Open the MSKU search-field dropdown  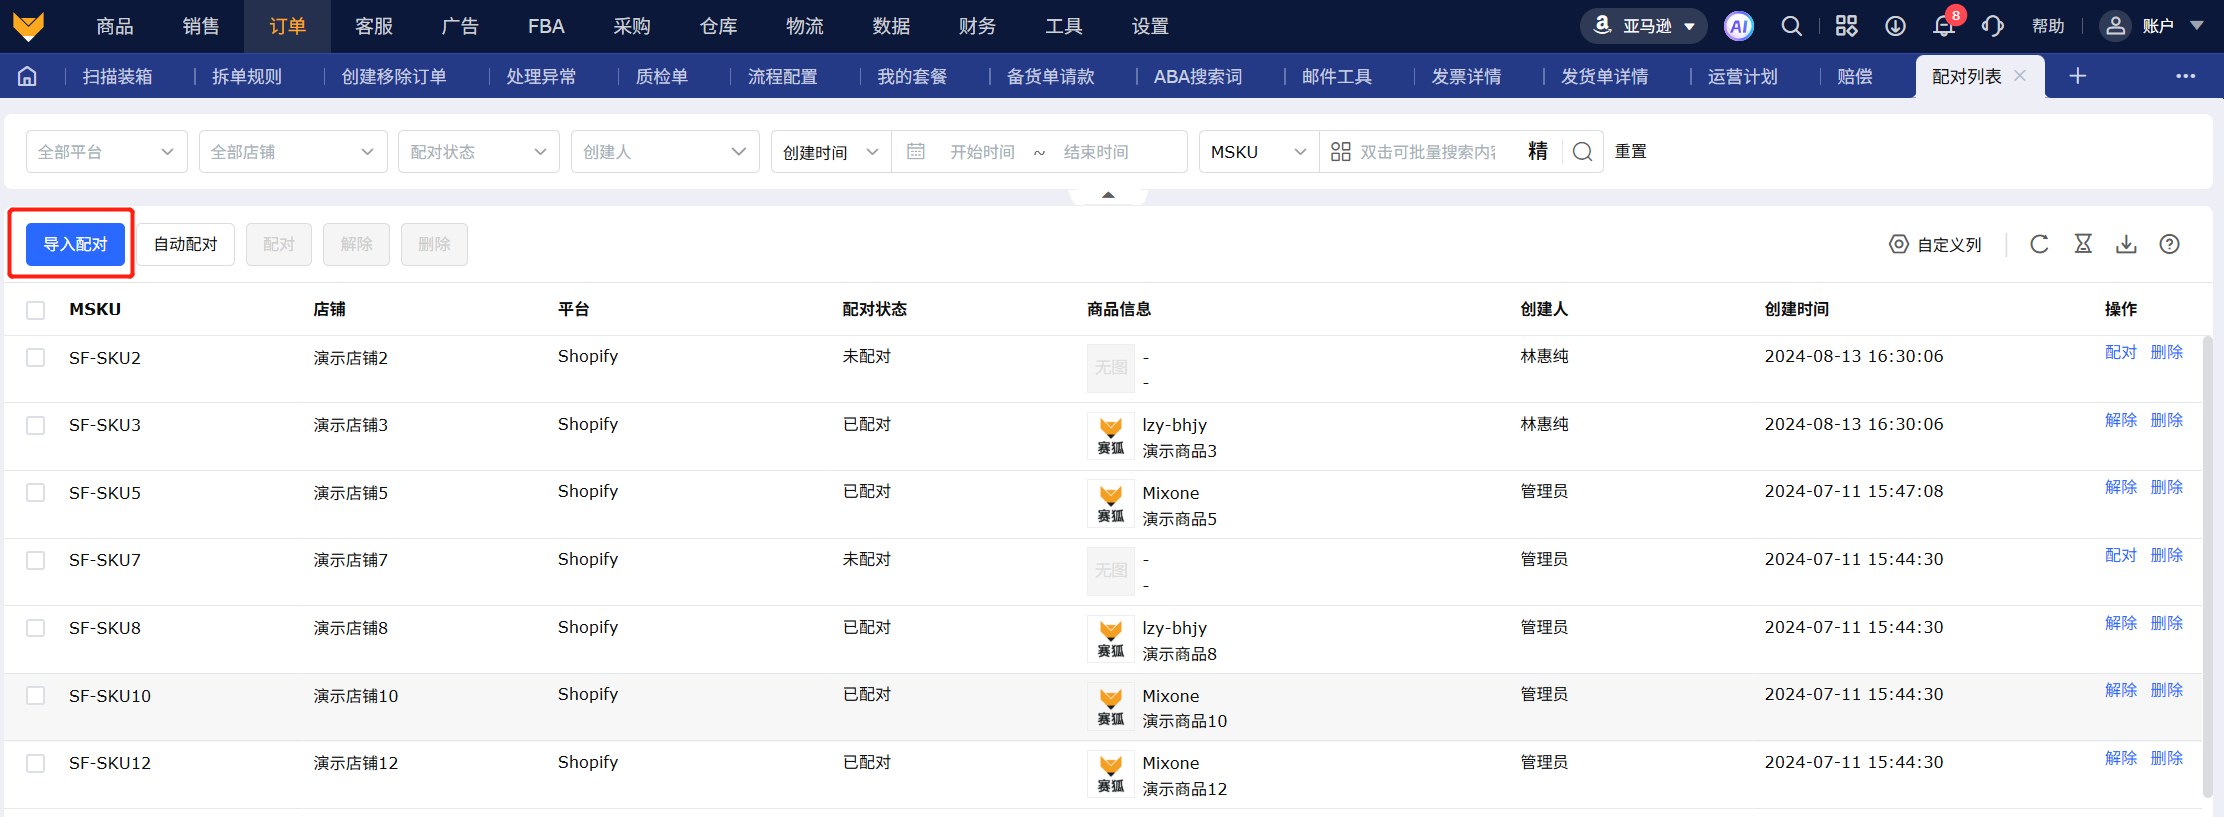coord(1259,151)
